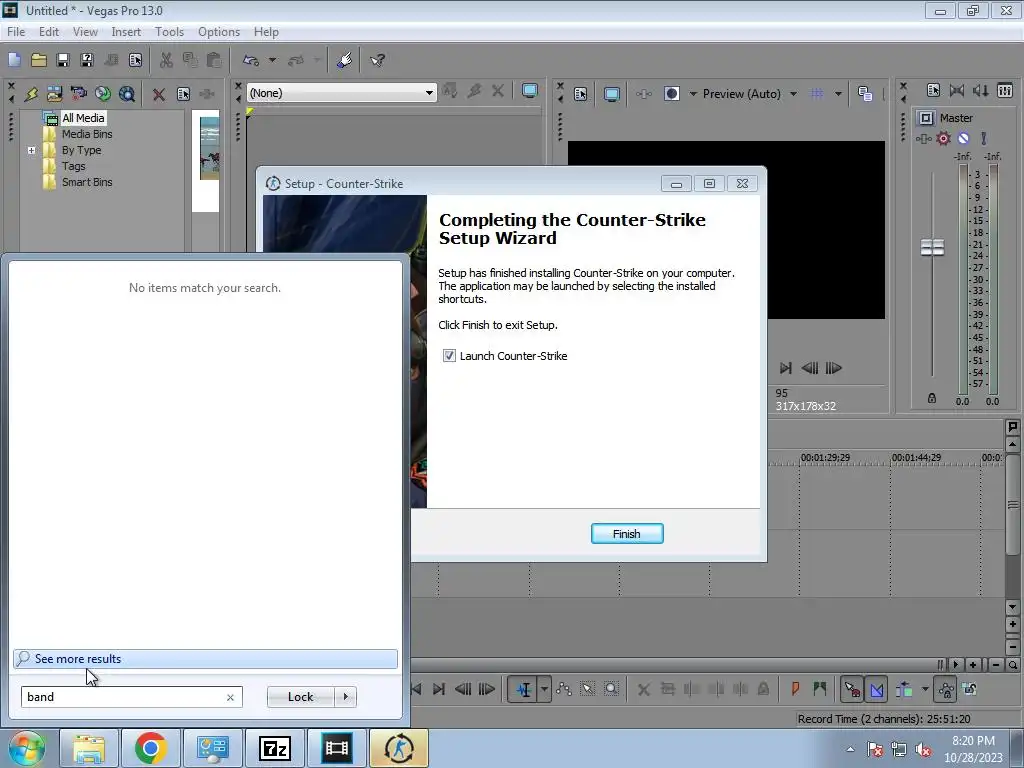Viewport: 1024px width, 768px height.
Task: Click See more results link
Action: (205, 659)
